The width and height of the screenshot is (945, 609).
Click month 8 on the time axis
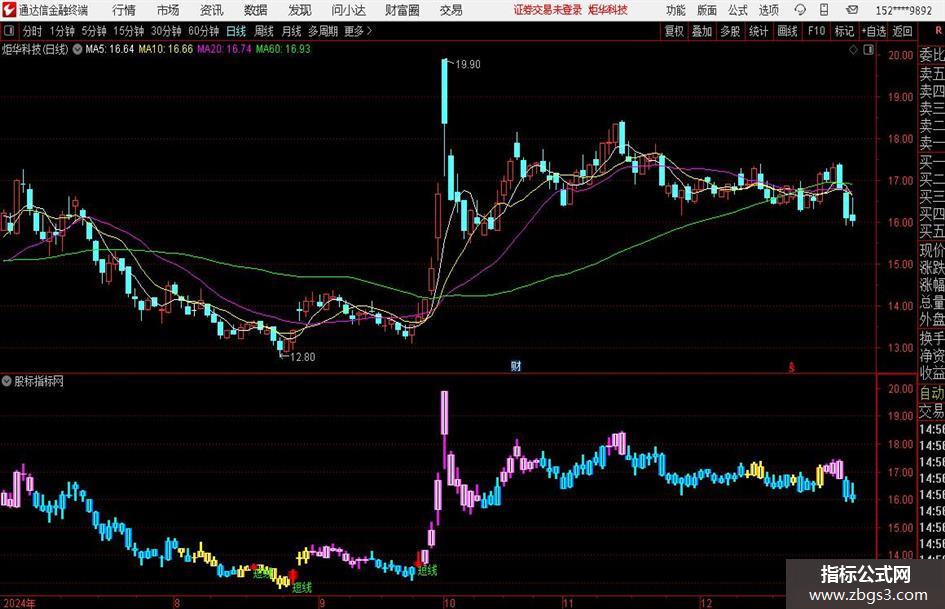click(177, 603)
